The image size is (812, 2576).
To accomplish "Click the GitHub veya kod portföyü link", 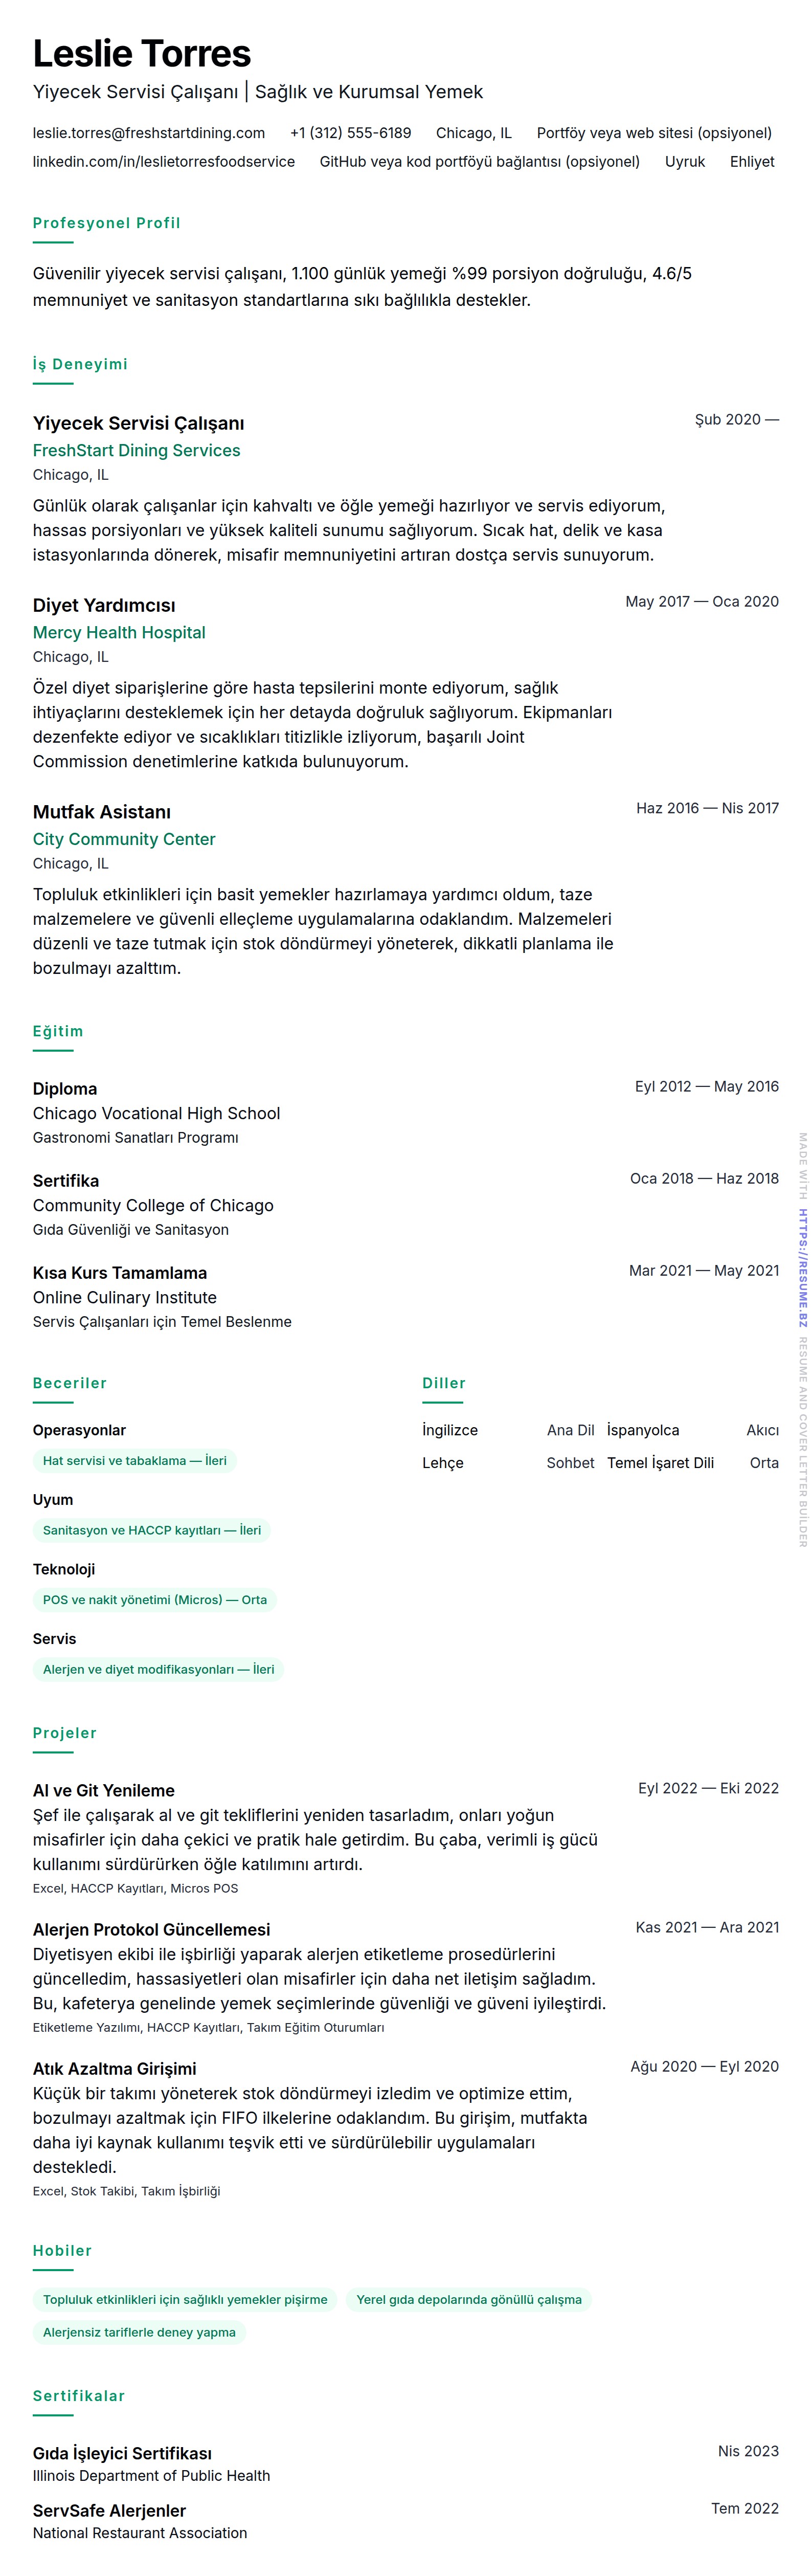I will pyautogui.click(x=479, y=161).
